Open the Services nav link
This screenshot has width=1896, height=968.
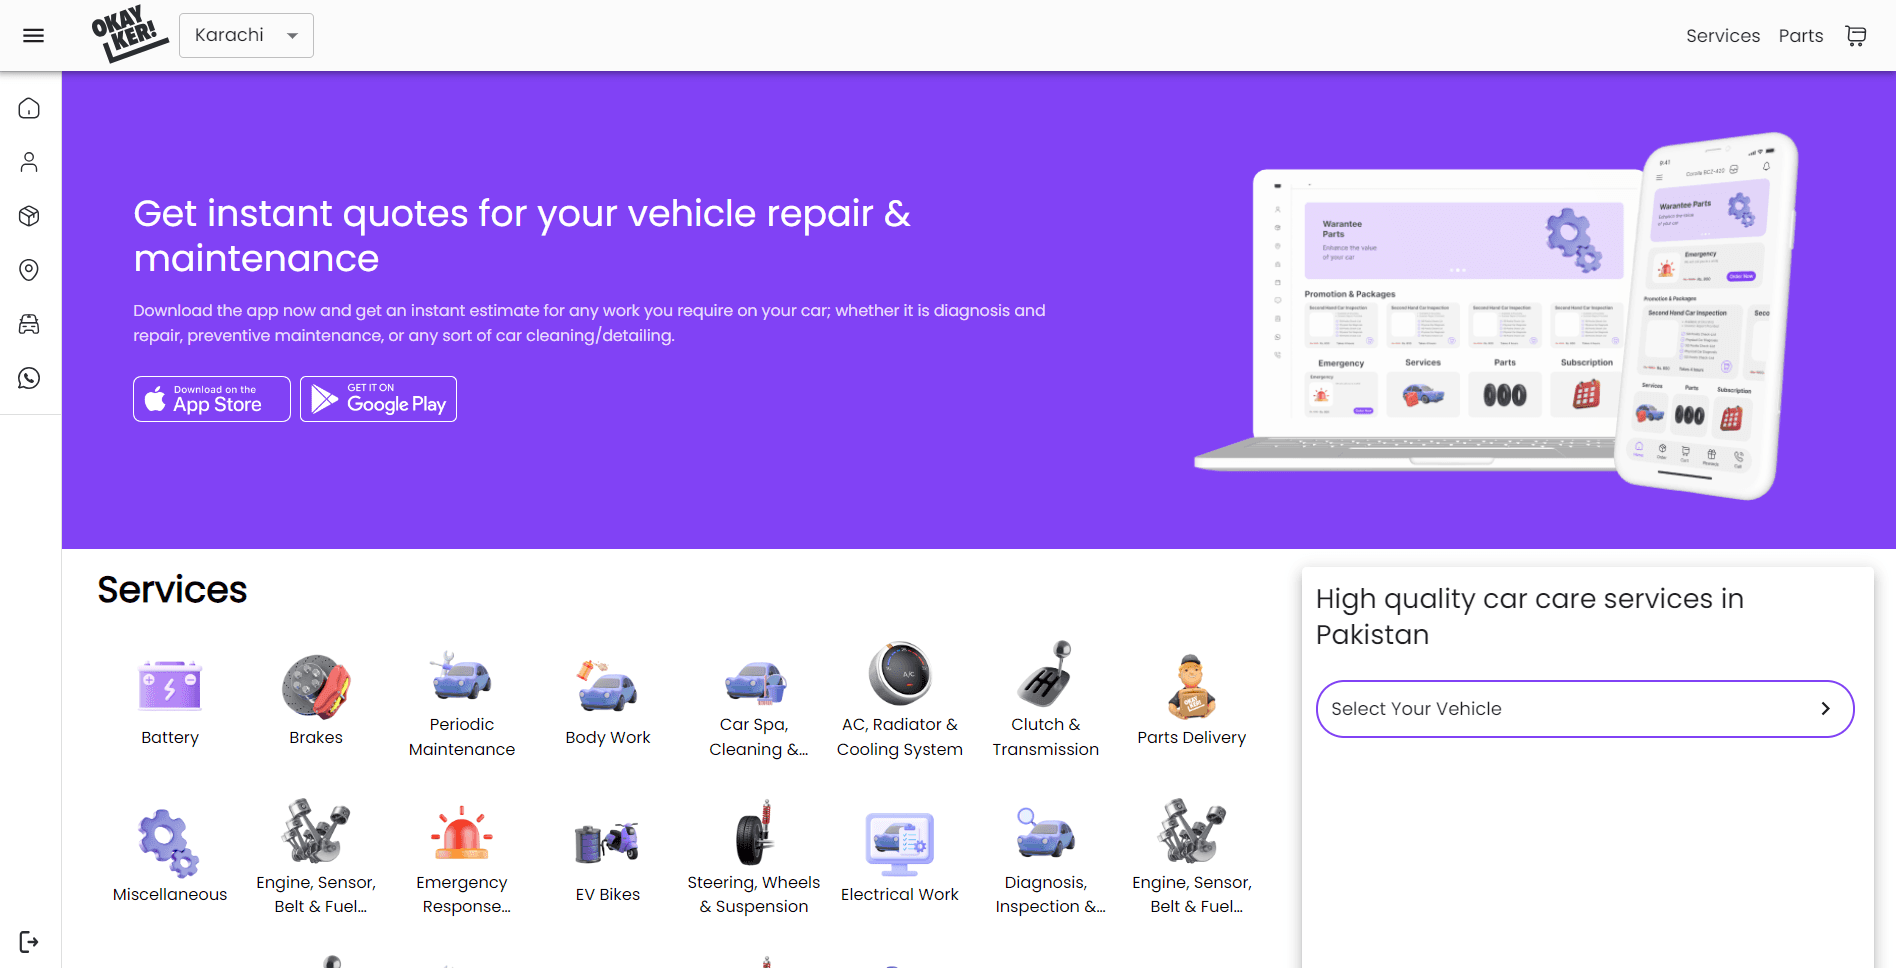point(1722,36)
